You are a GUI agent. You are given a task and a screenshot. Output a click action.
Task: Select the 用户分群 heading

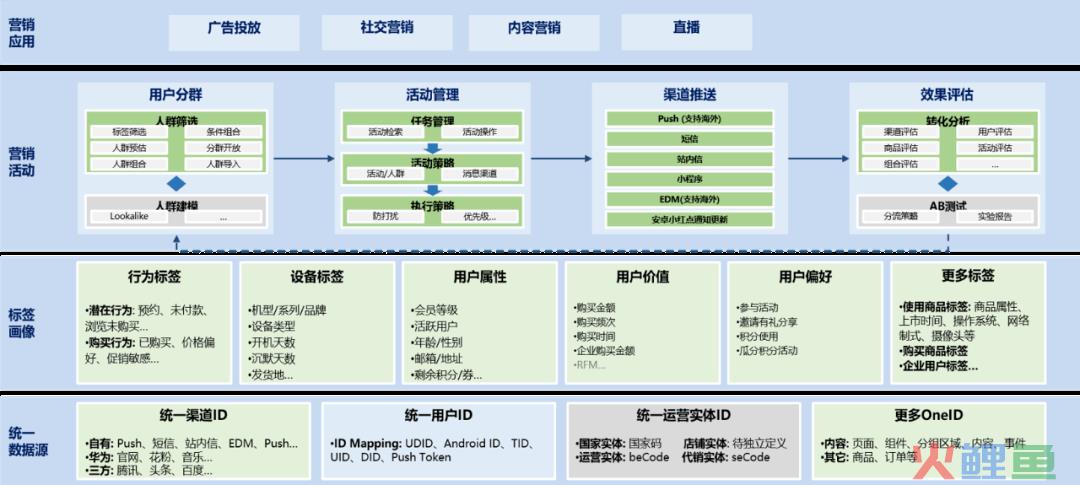176,95
